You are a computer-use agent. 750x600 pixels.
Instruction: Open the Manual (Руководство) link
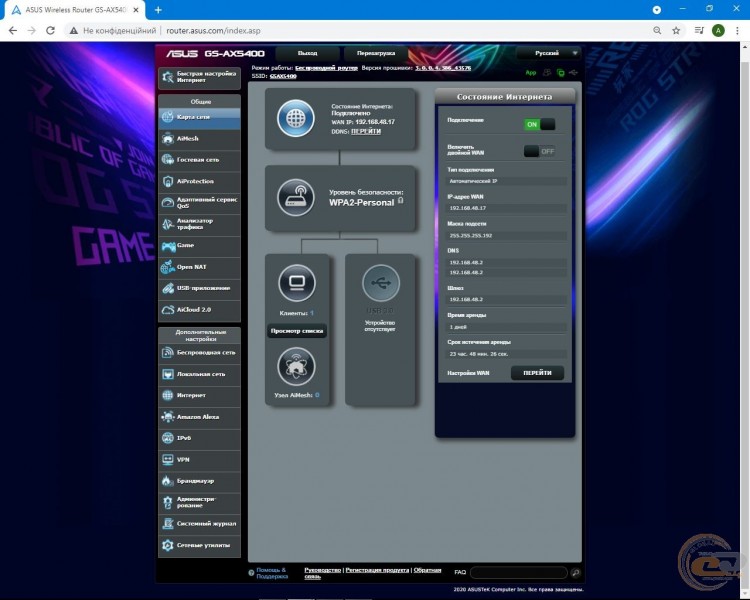tap(322, 570)
